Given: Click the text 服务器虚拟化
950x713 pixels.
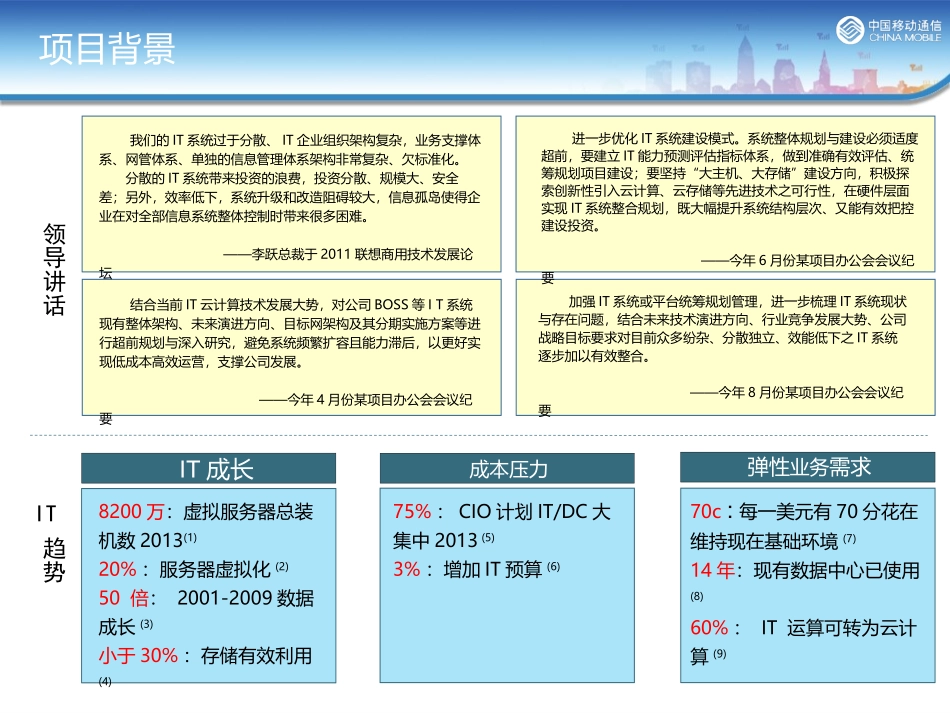Looking at the screenshot, I should 215,569.
